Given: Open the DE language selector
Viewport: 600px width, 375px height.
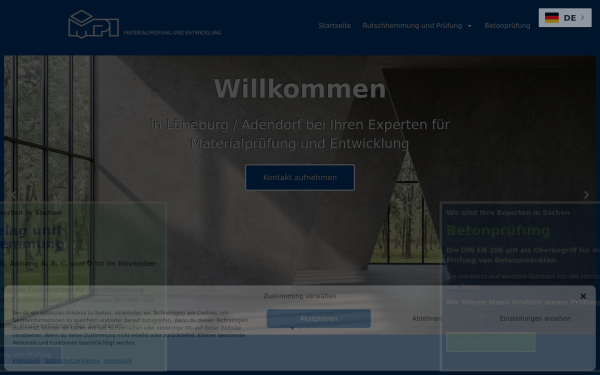Looking at the screenshot, I should pos(565,18).
